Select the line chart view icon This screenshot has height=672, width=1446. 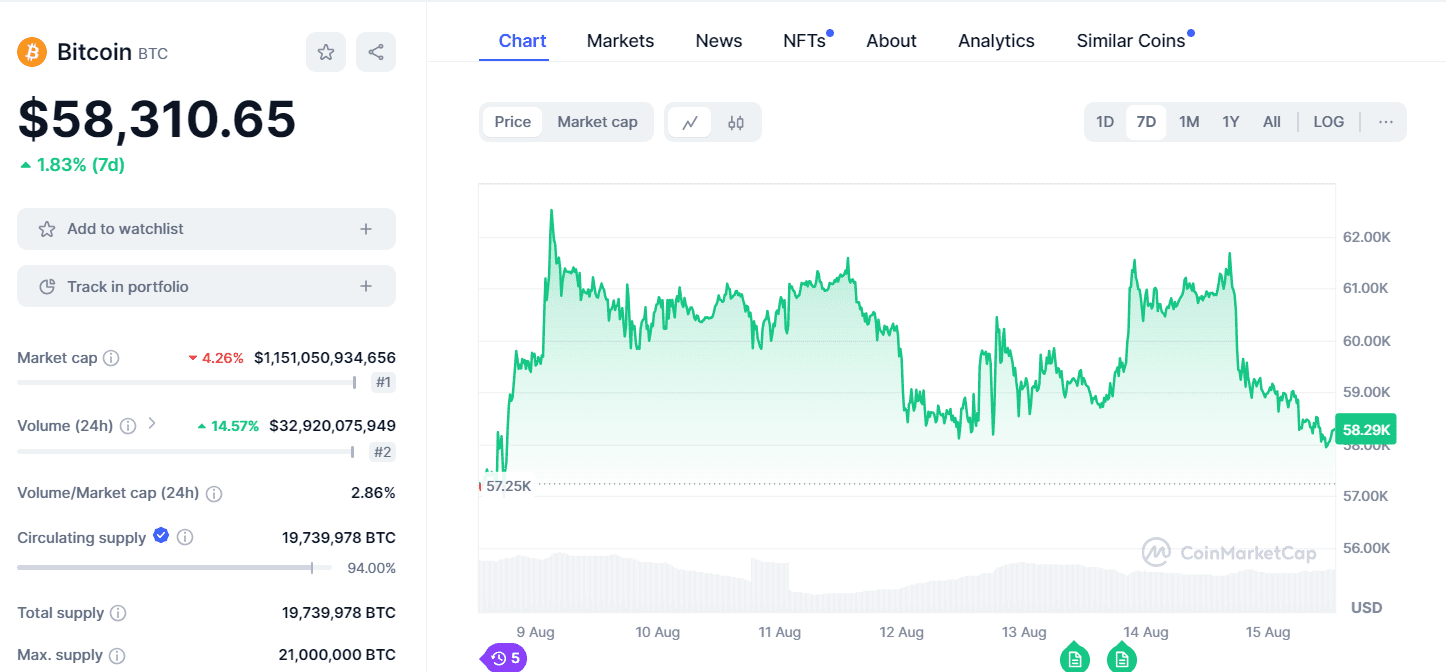[691, 121]
